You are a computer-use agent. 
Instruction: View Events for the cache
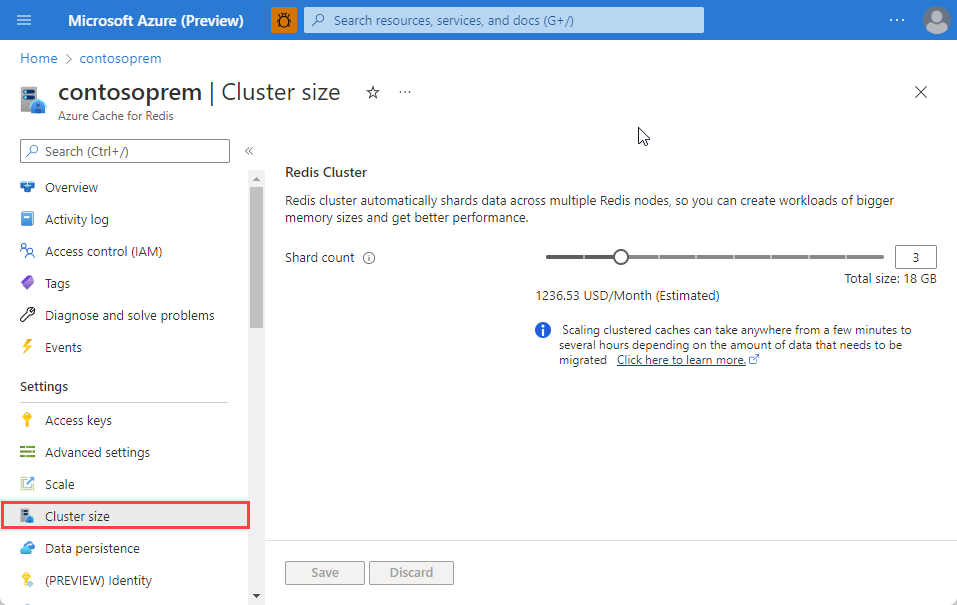tap(60, 347)
